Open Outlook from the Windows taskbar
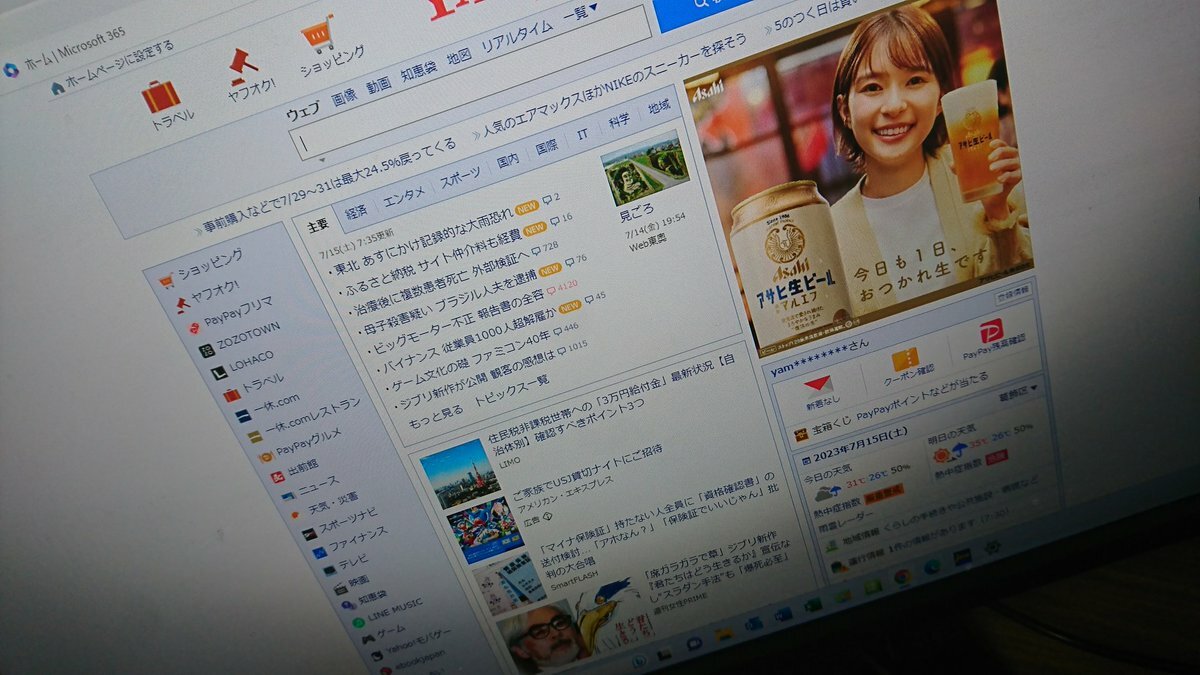Image resolution: width=1200 pixels, height=675 pixels. coord(753,624)
